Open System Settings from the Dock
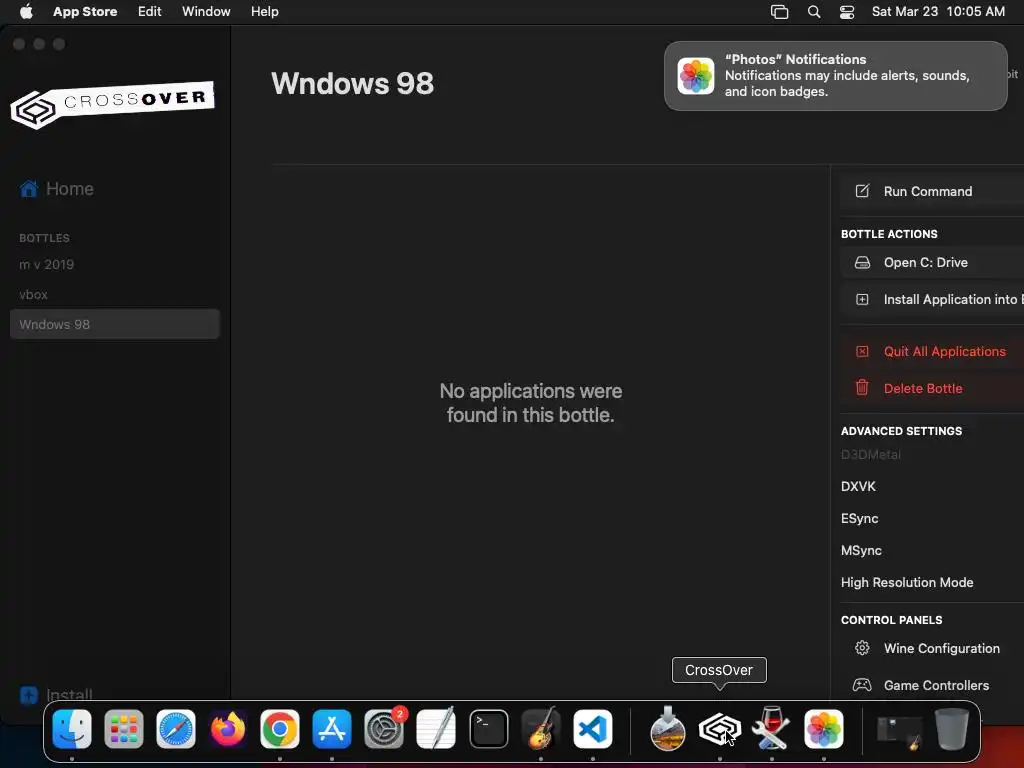Screen dimensions: 1024x768 coord(384,729)
